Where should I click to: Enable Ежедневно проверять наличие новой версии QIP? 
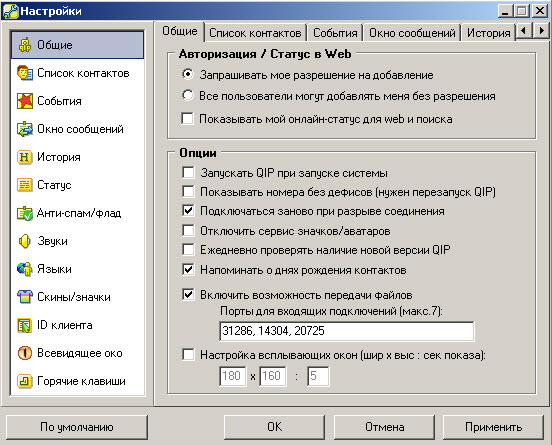point(188,250)
